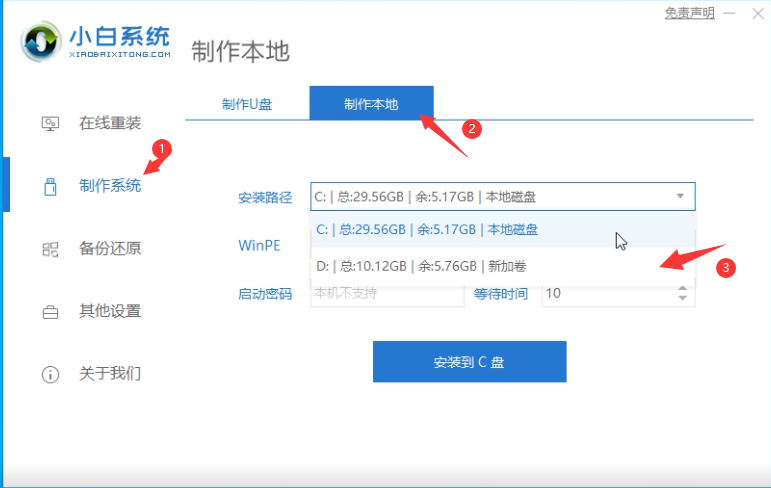Decrease the 等待时间 value with down arrow
The image size is (771, 488).
[x=683, y=299]
